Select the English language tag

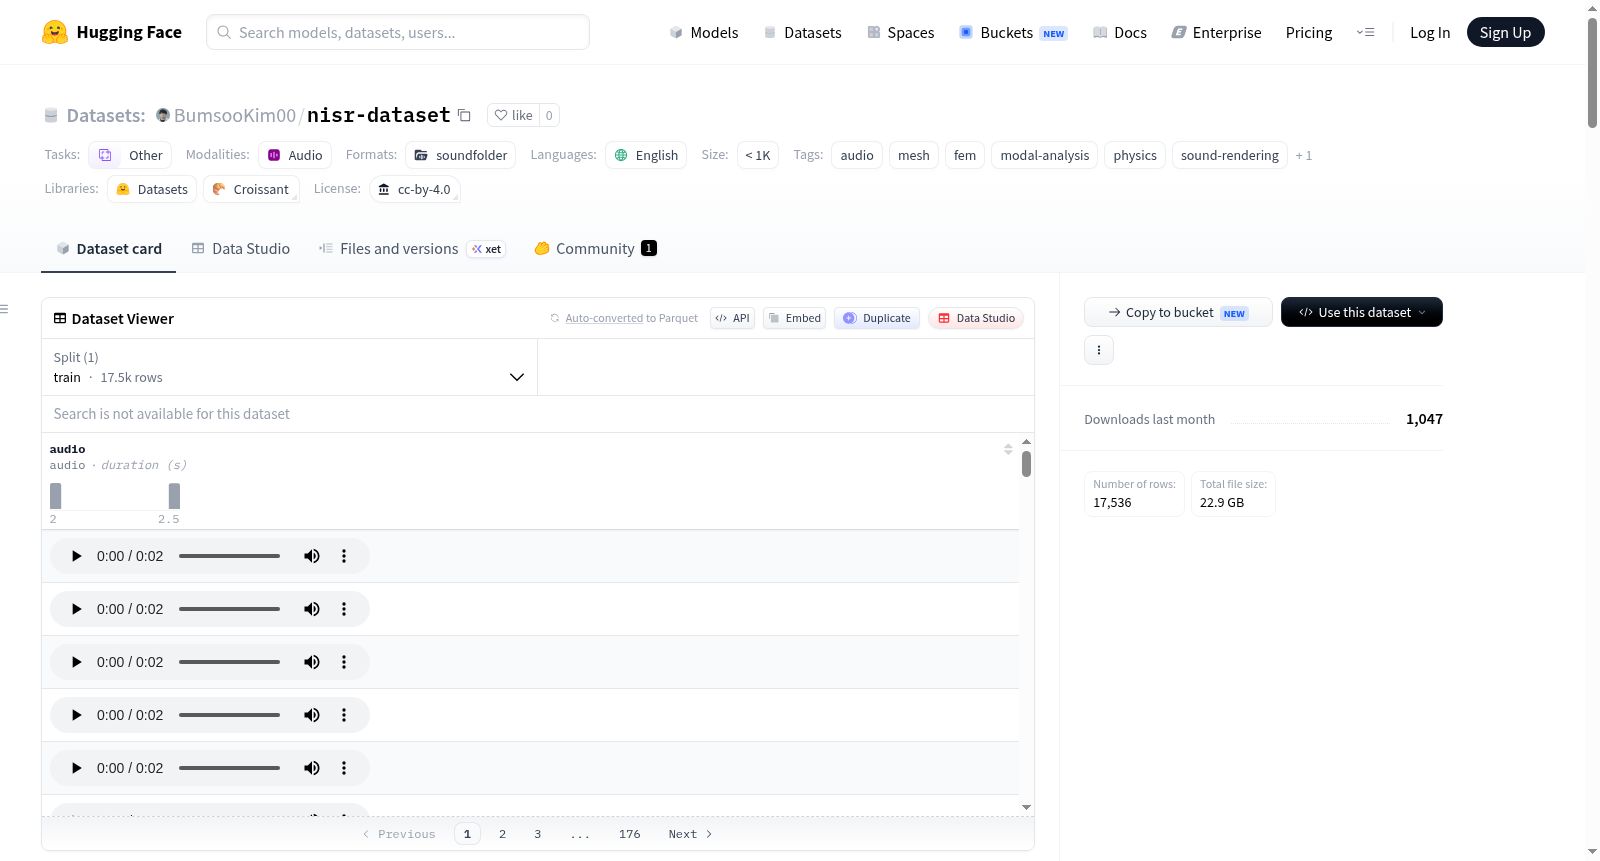646,155
